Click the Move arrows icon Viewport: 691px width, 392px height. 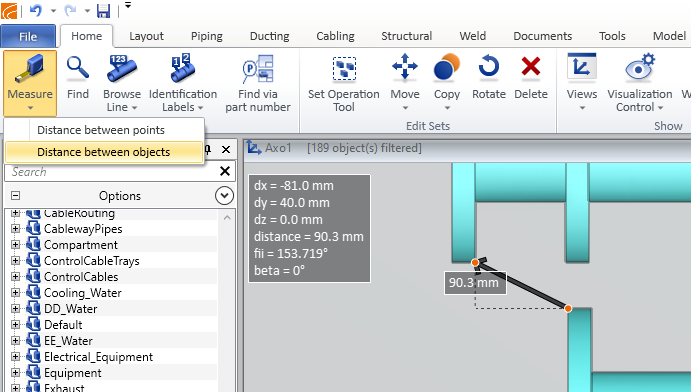pos(405,67)
